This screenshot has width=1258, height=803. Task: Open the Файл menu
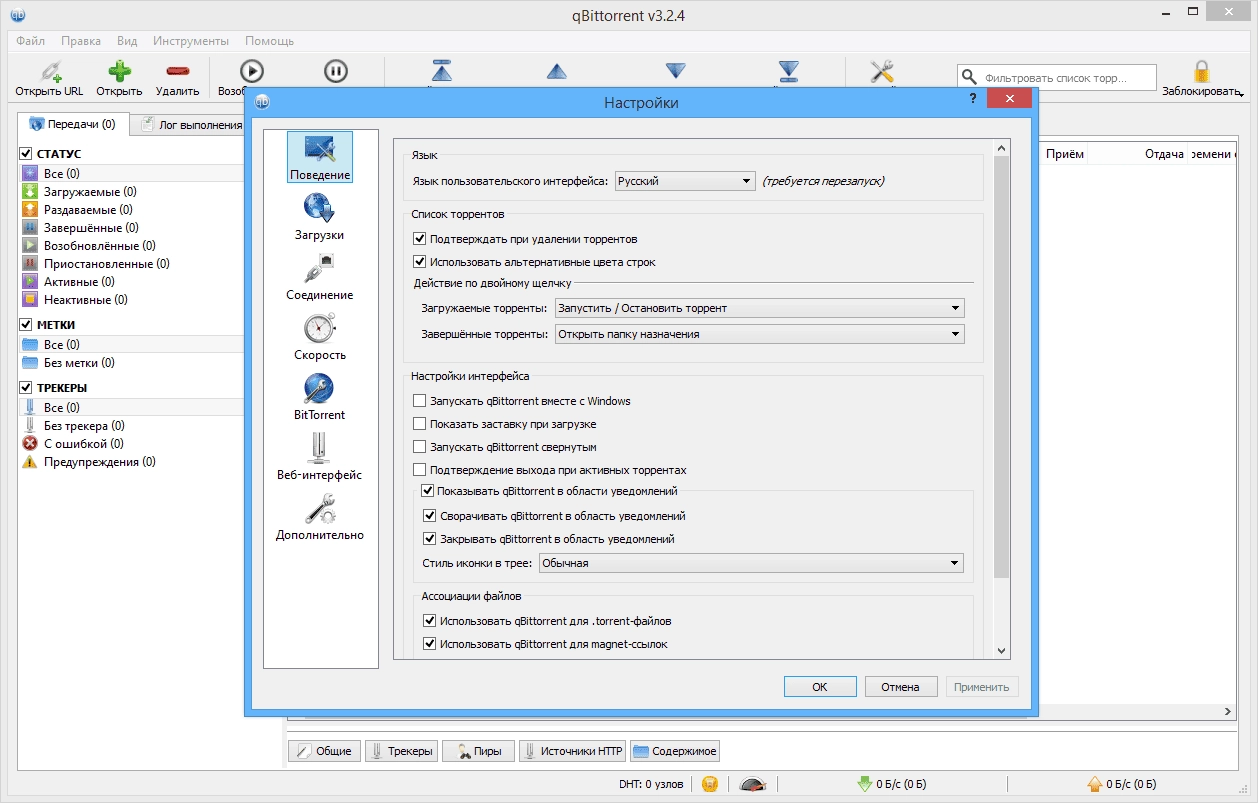point(30,41)
